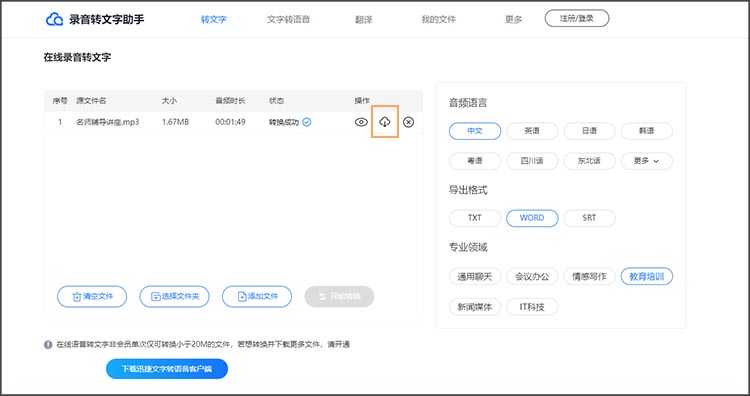Screen dimensions: 750x396
Task: Switch to the 文字转语音 tab
Action: coord(288,20)
